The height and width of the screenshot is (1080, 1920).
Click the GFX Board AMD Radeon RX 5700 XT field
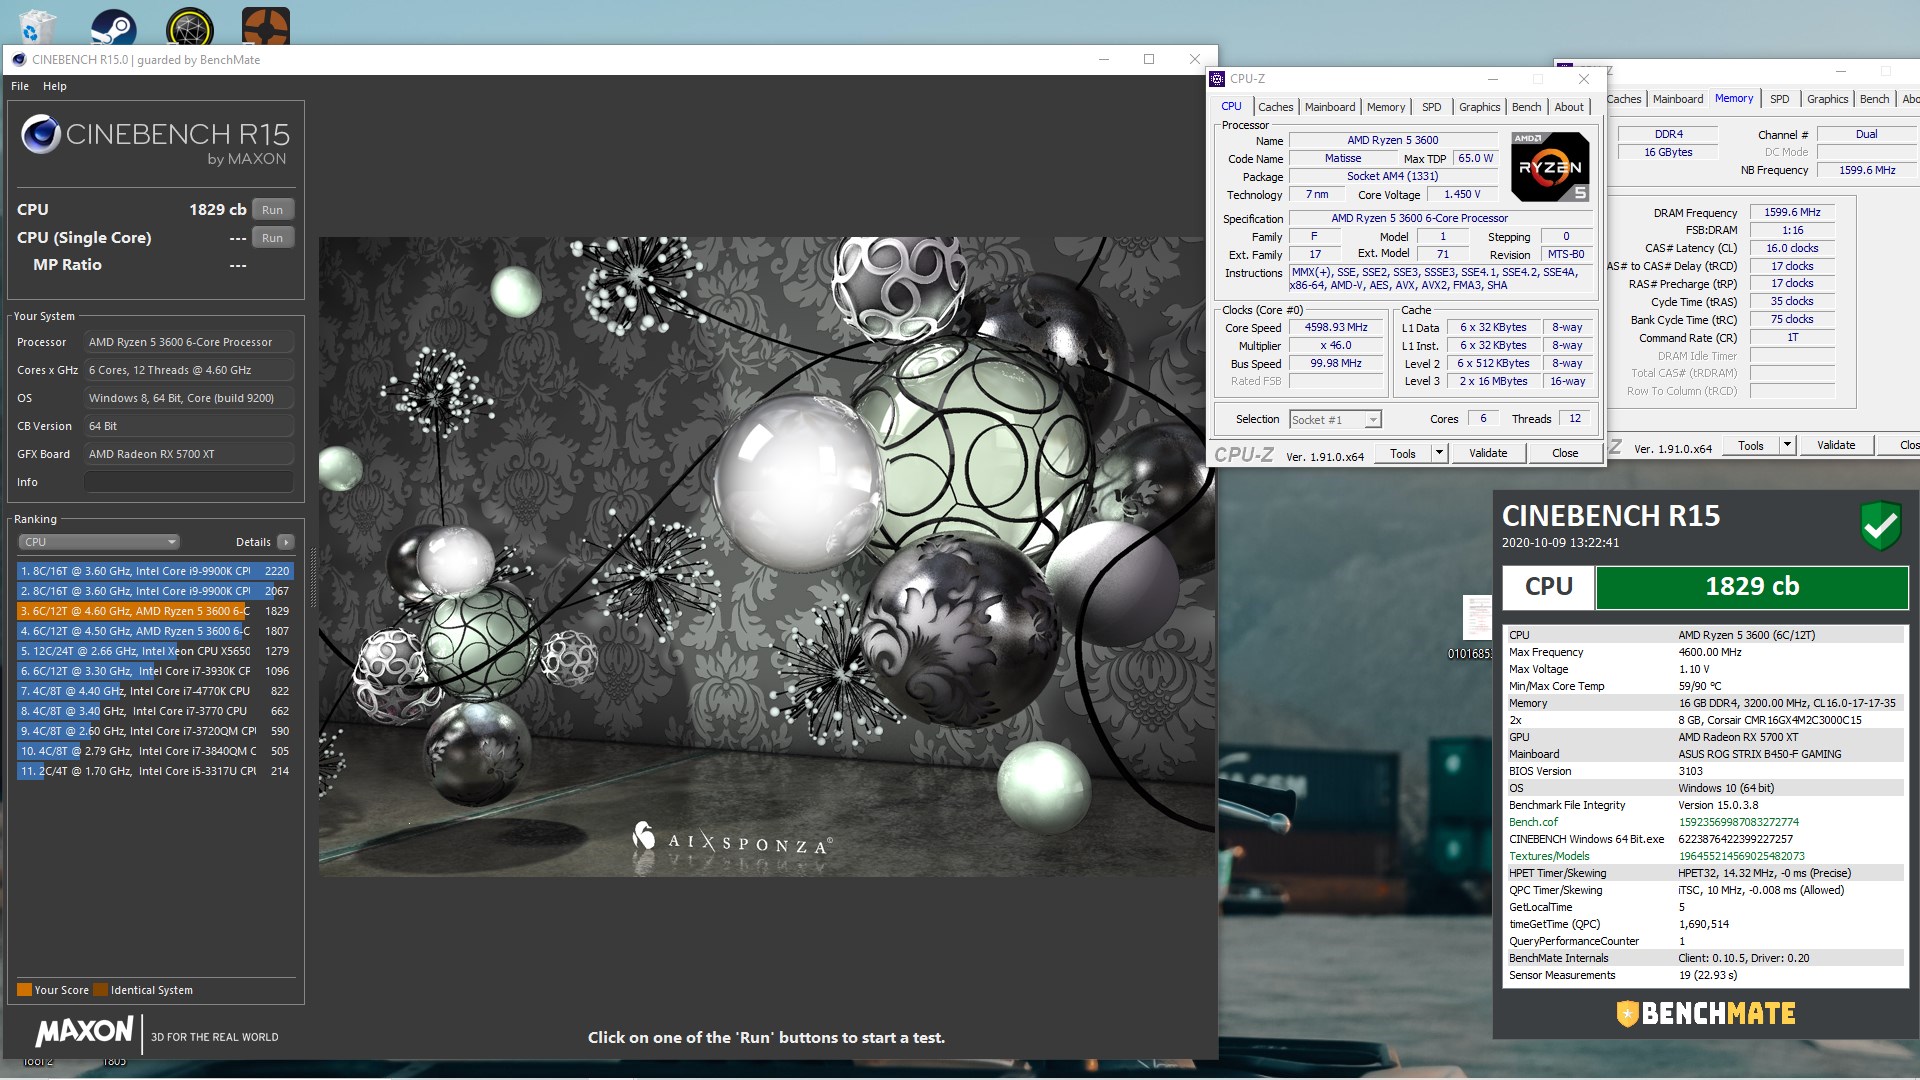pos(189,454)
